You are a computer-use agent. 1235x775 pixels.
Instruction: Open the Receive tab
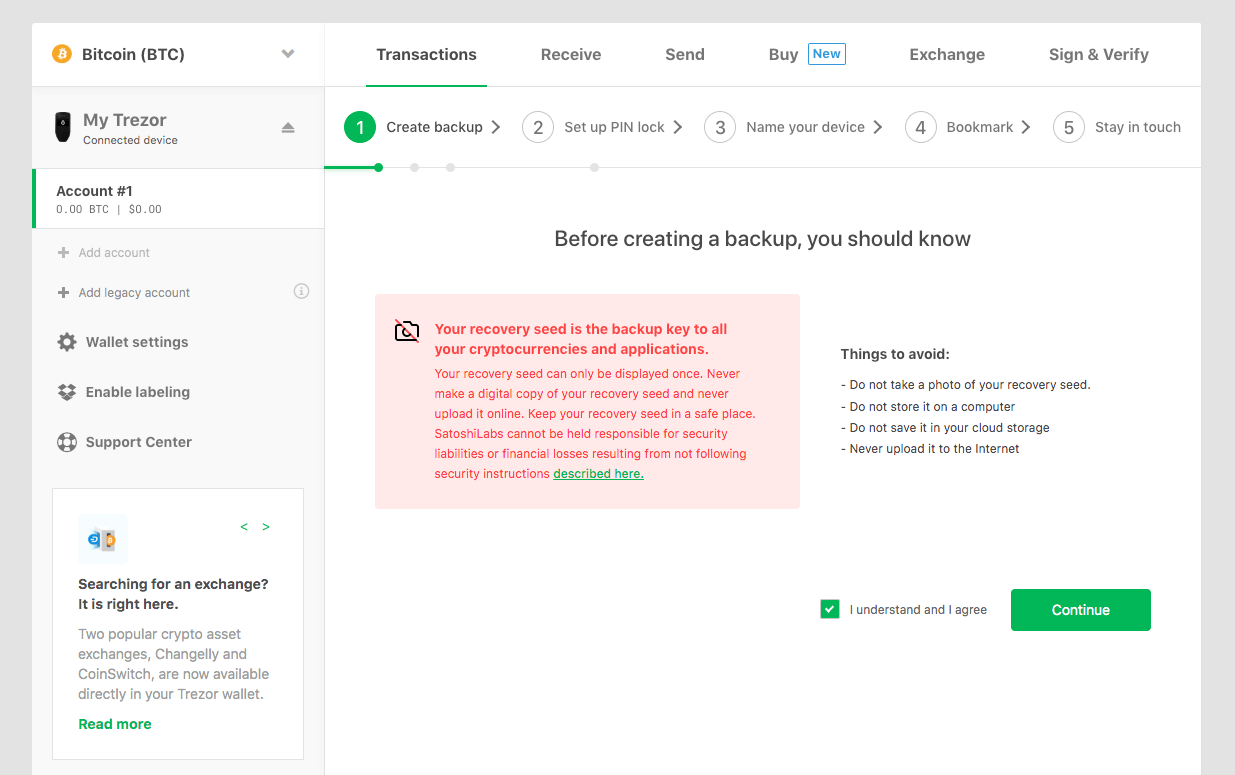[571, 55]
